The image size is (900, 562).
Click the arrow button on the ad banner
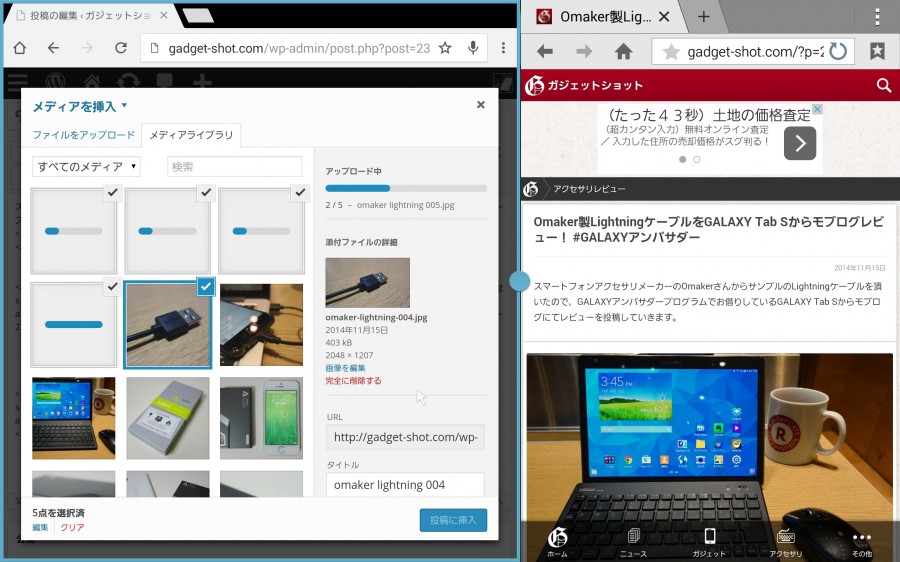point(800,143)
